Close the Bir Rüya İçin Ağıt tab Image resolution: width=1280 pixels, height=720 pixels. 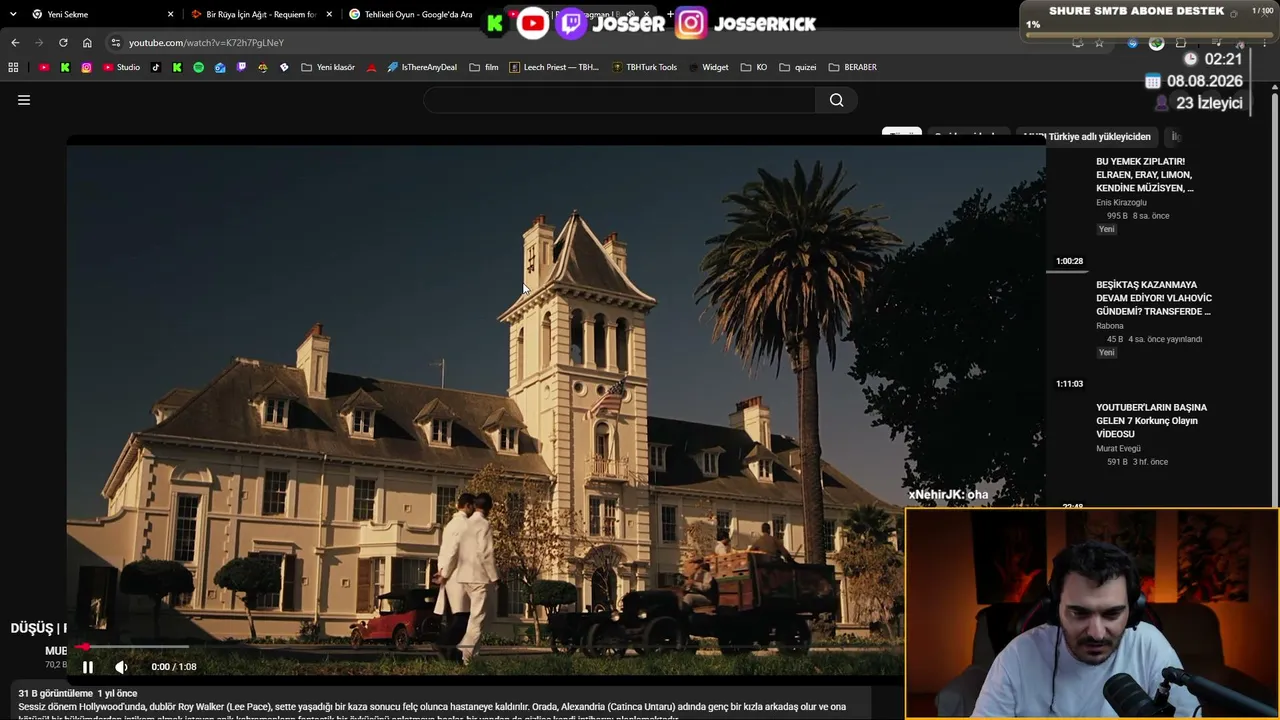pyautogui.click(x=329, y=15)
